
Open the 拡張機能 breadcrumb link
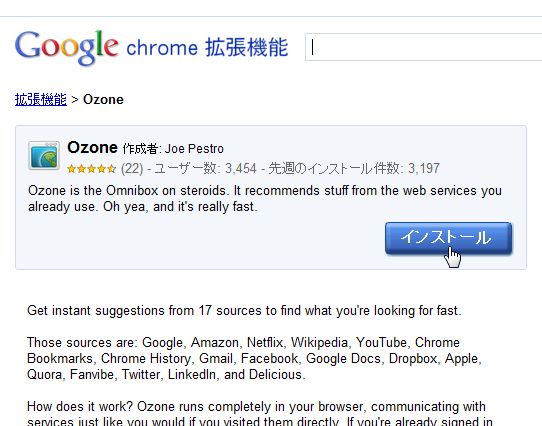(41, 100)
